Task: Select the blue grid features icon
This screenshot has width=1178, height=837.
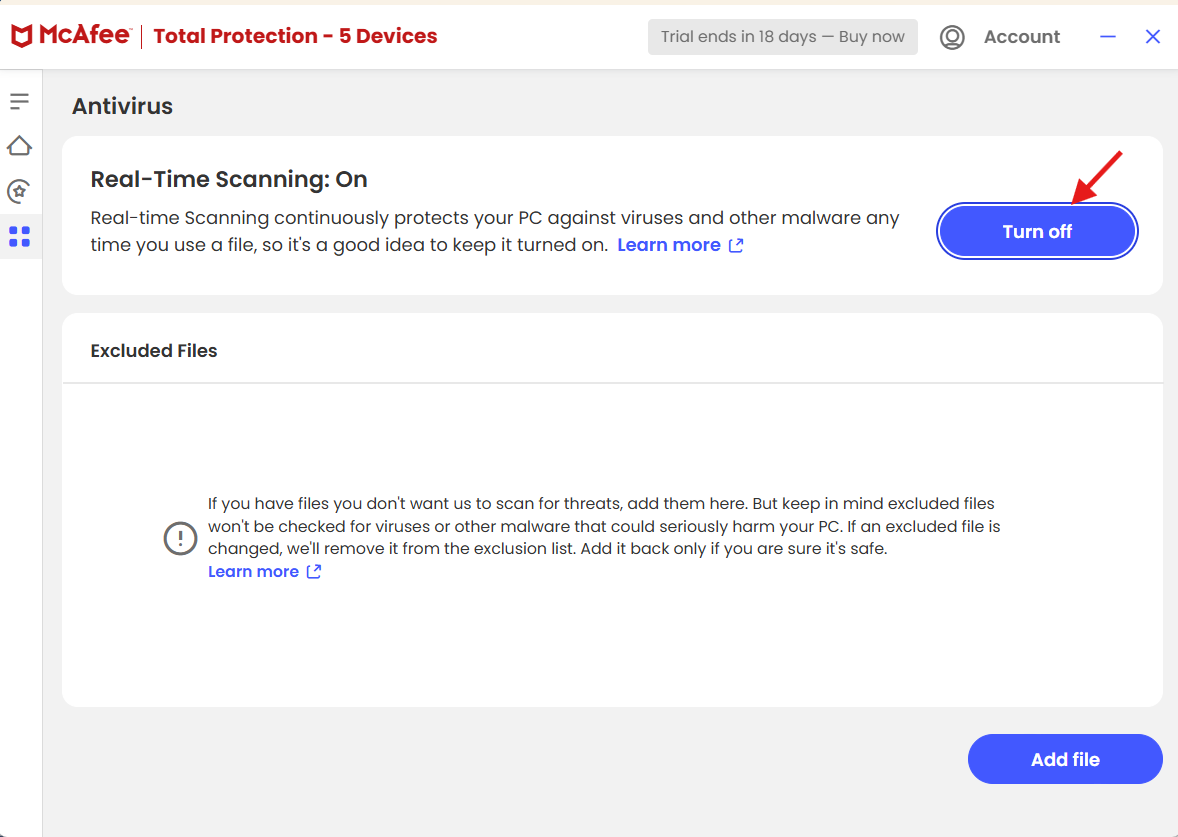Action: 20,237
